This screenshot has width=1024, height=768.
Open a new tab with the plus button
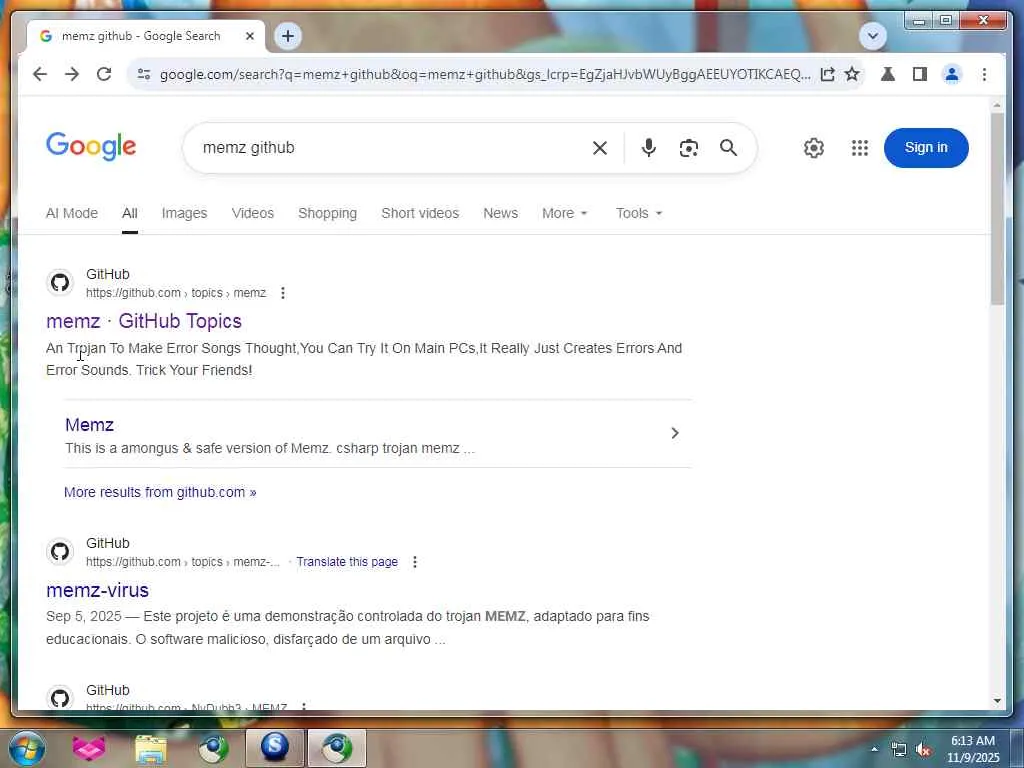point(288,36)
